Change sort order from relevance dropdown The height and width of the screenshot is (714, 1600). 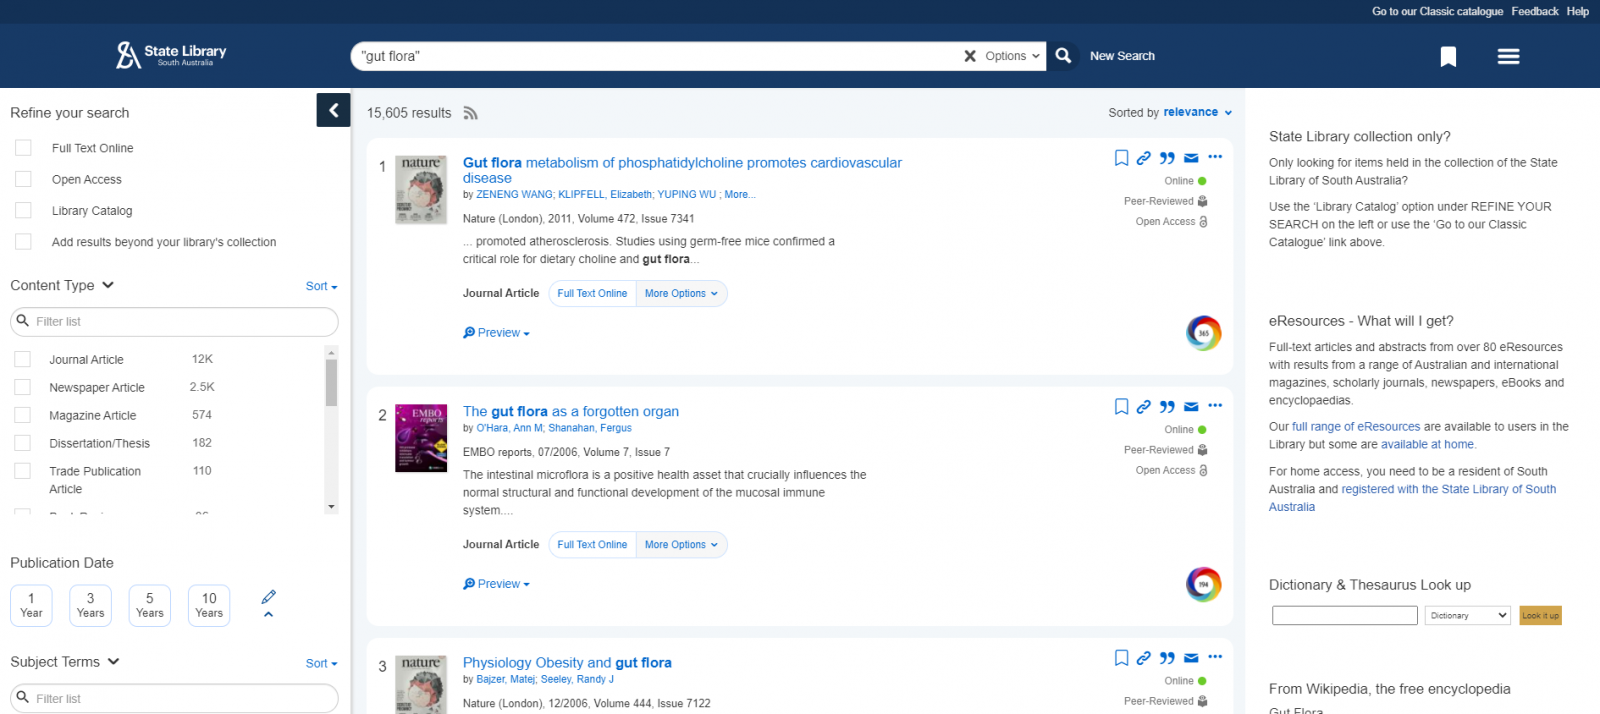pos(1197,112)
